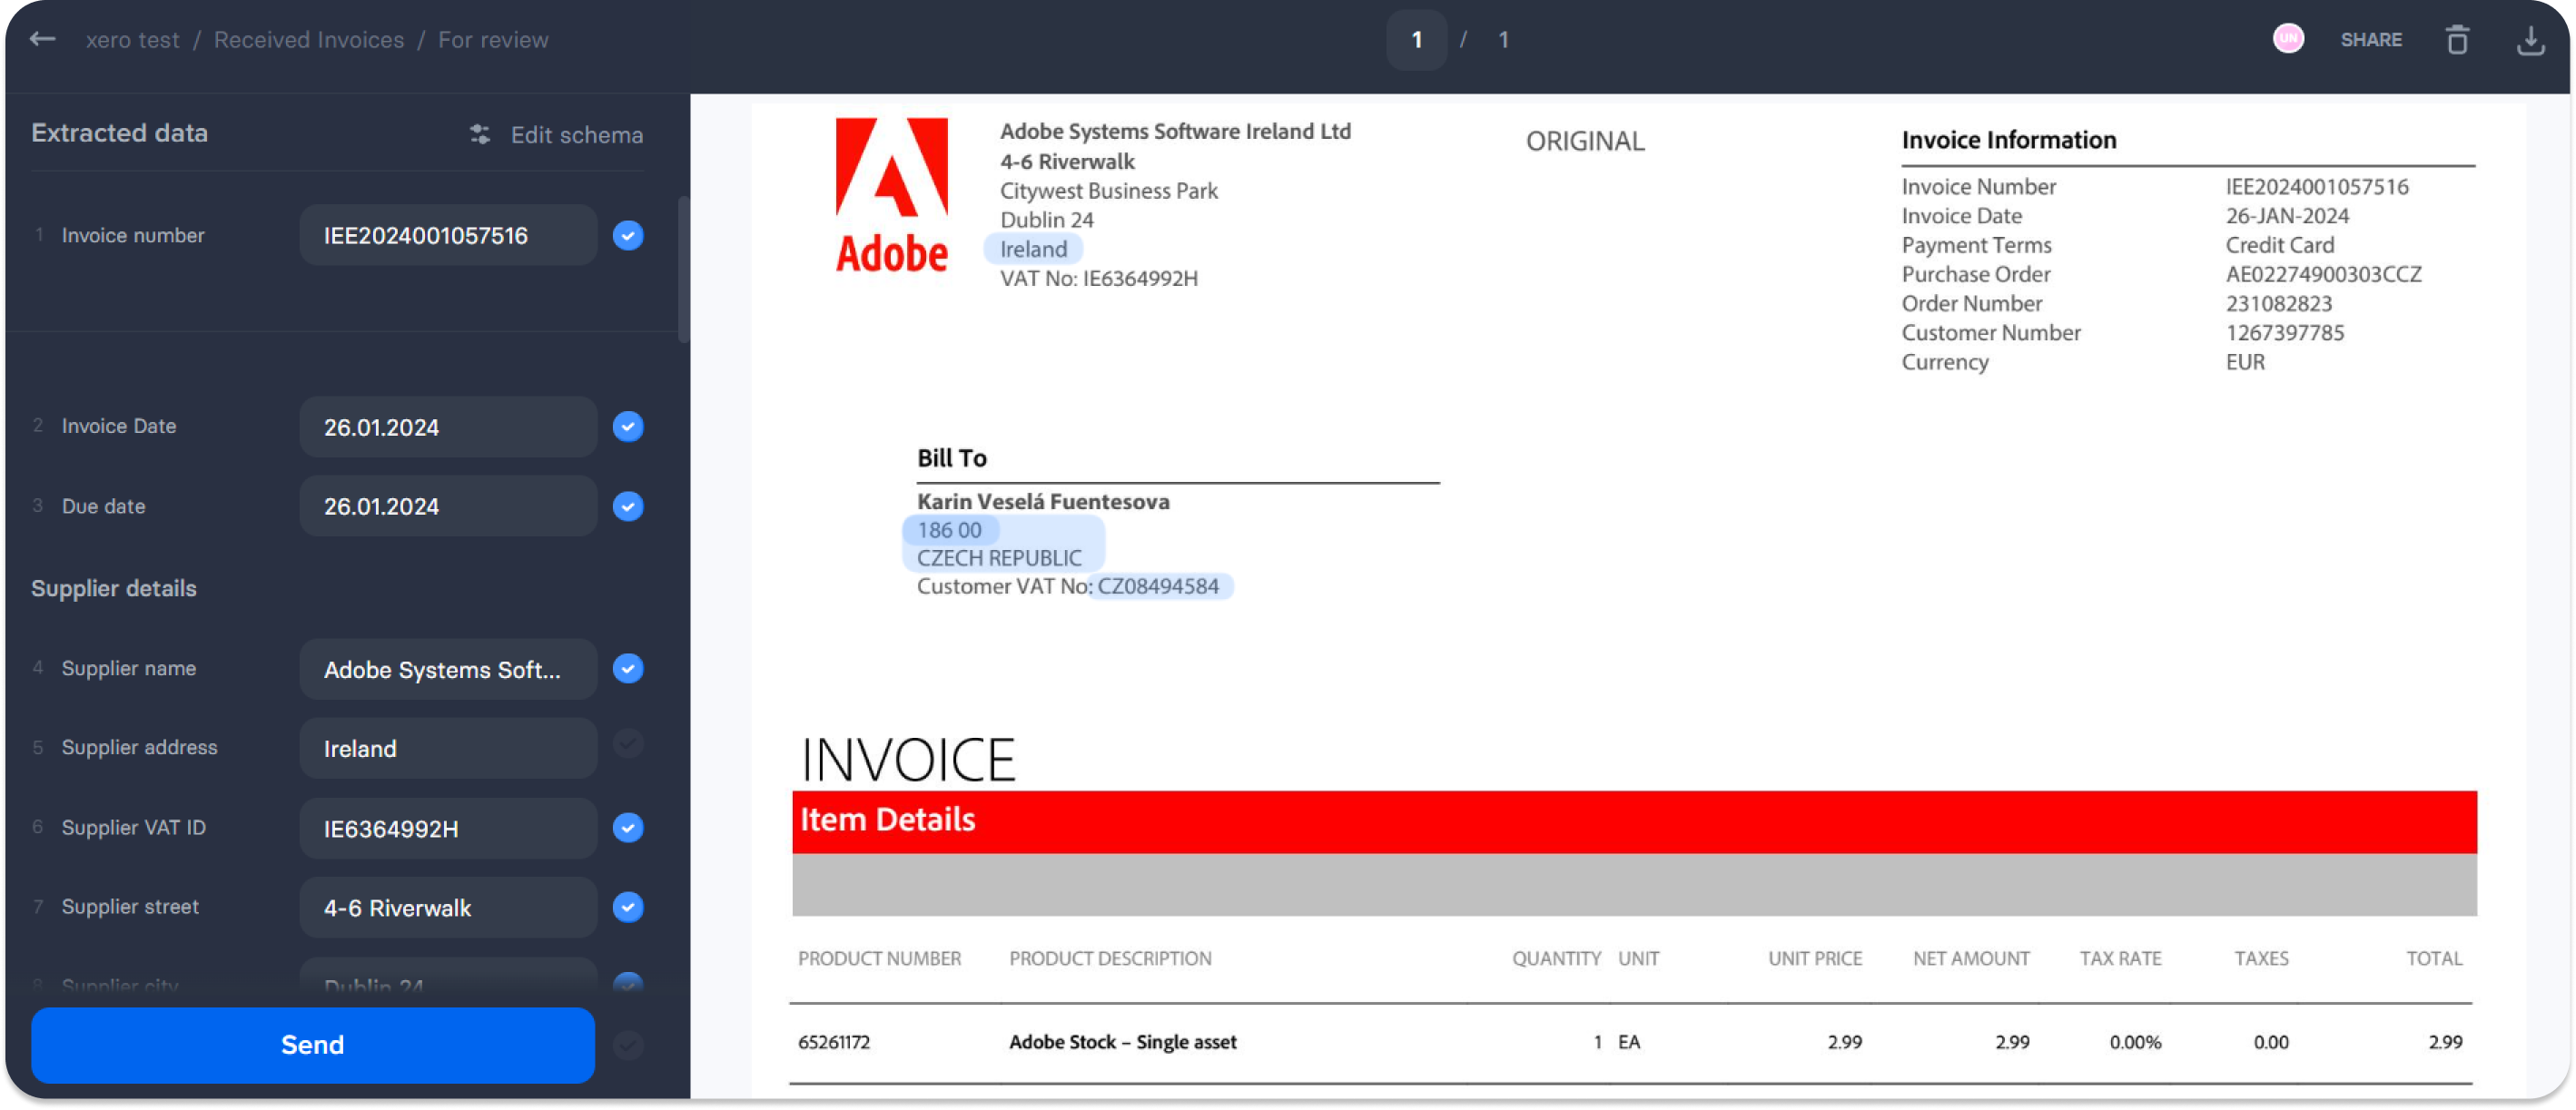
Task: Select highlighted customer VAT 'CZ08494584'
Action: coord(1159,586)
